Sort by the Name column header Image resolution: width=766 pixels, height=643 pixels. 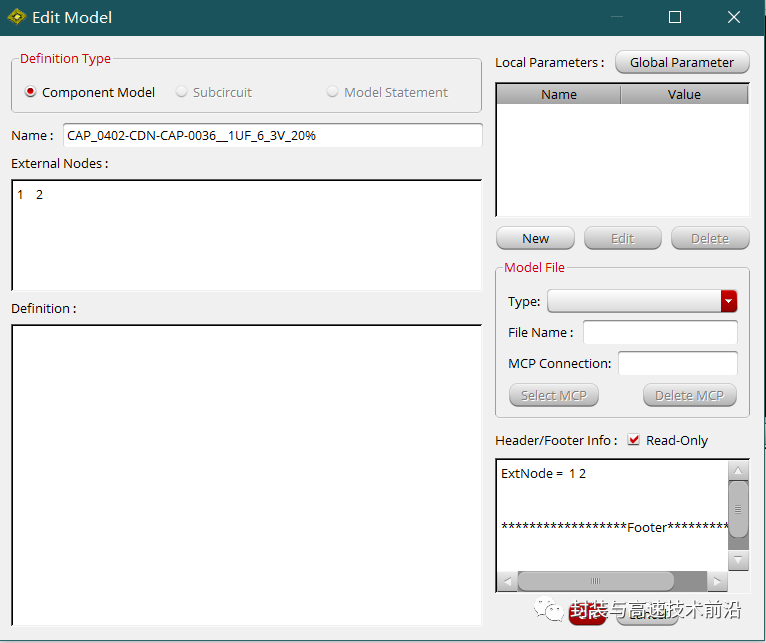559,94
